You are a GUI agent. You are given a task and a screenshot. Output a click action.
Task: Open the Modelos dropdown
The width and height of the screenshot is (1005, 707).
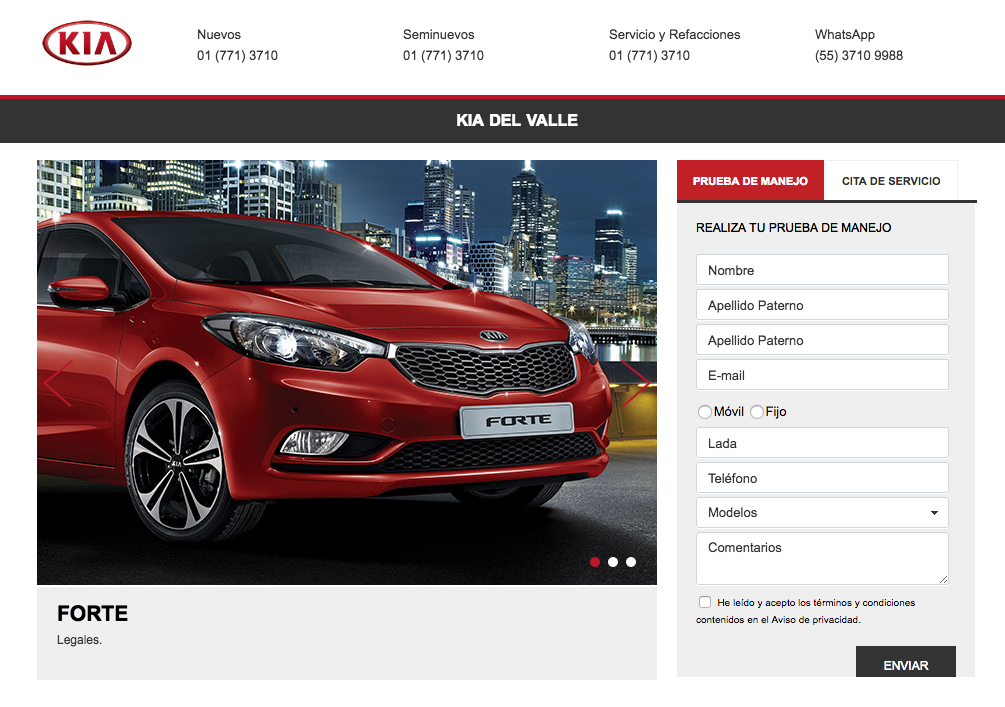822,513
